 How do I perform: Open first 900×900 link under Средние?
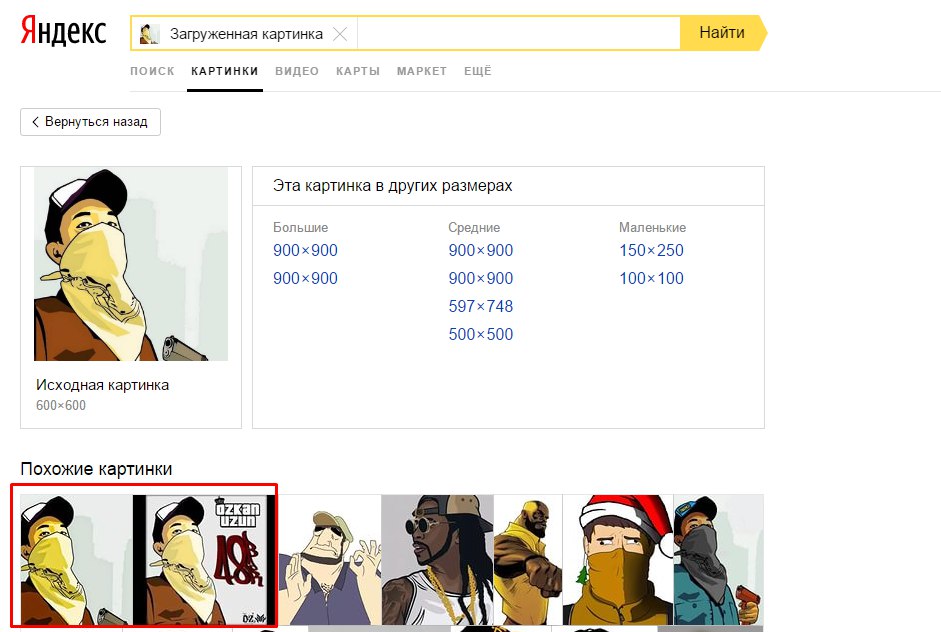coord(481,250)
